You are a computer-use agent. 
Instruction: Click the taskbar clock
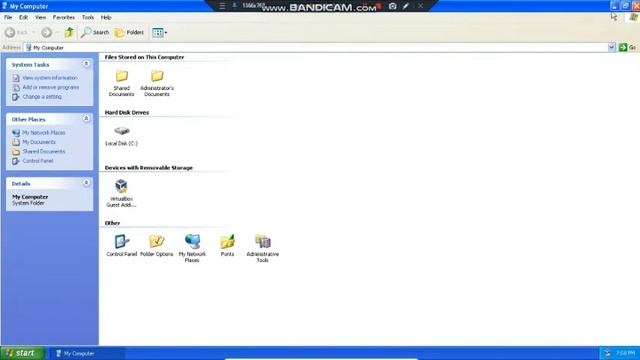coord(626,353)
